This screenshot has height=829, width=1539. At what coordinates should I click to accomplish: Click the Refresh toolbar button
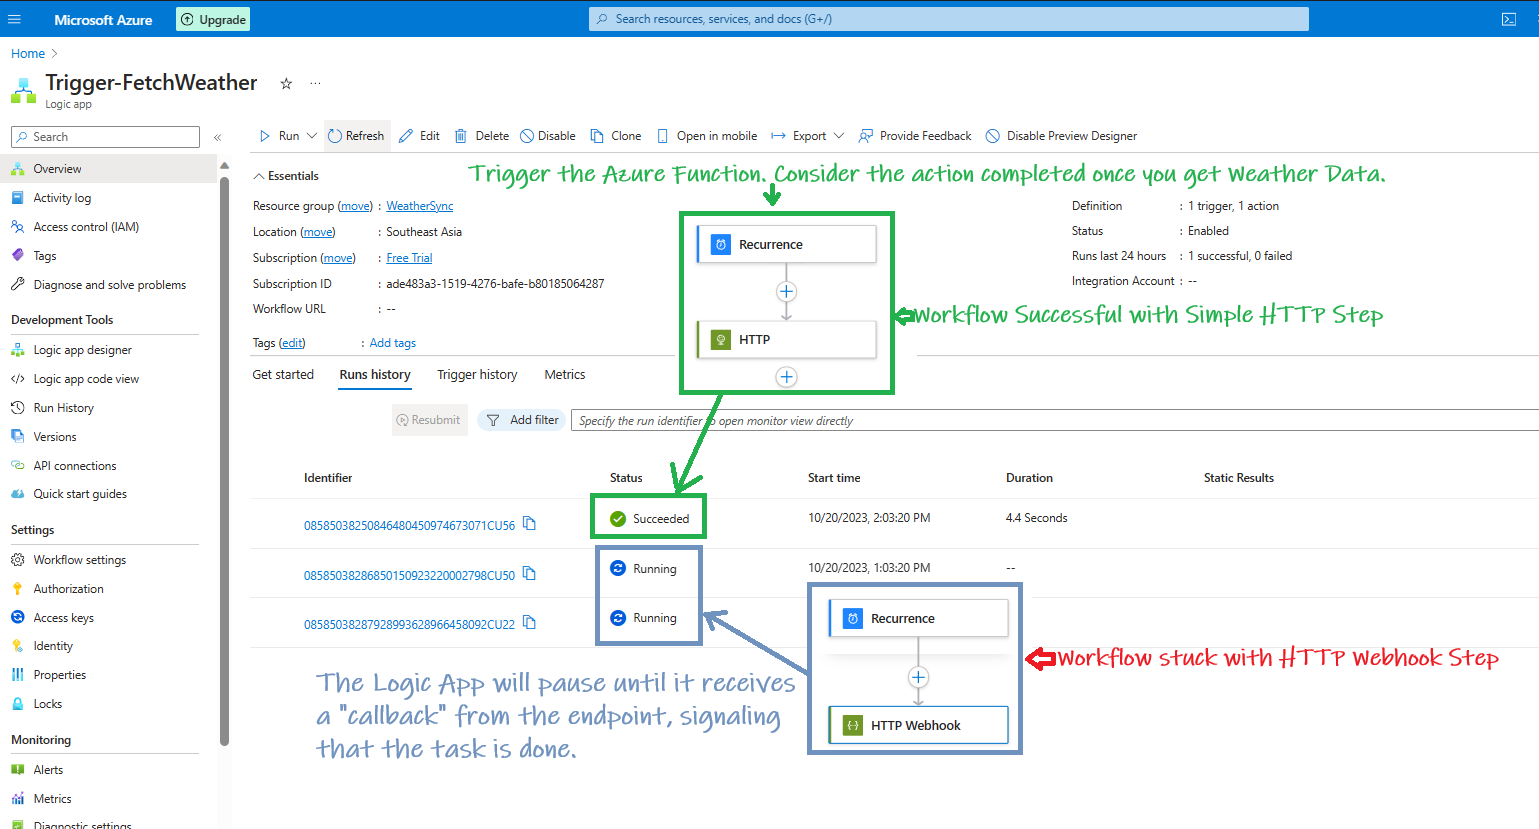(x=356, y=136)
